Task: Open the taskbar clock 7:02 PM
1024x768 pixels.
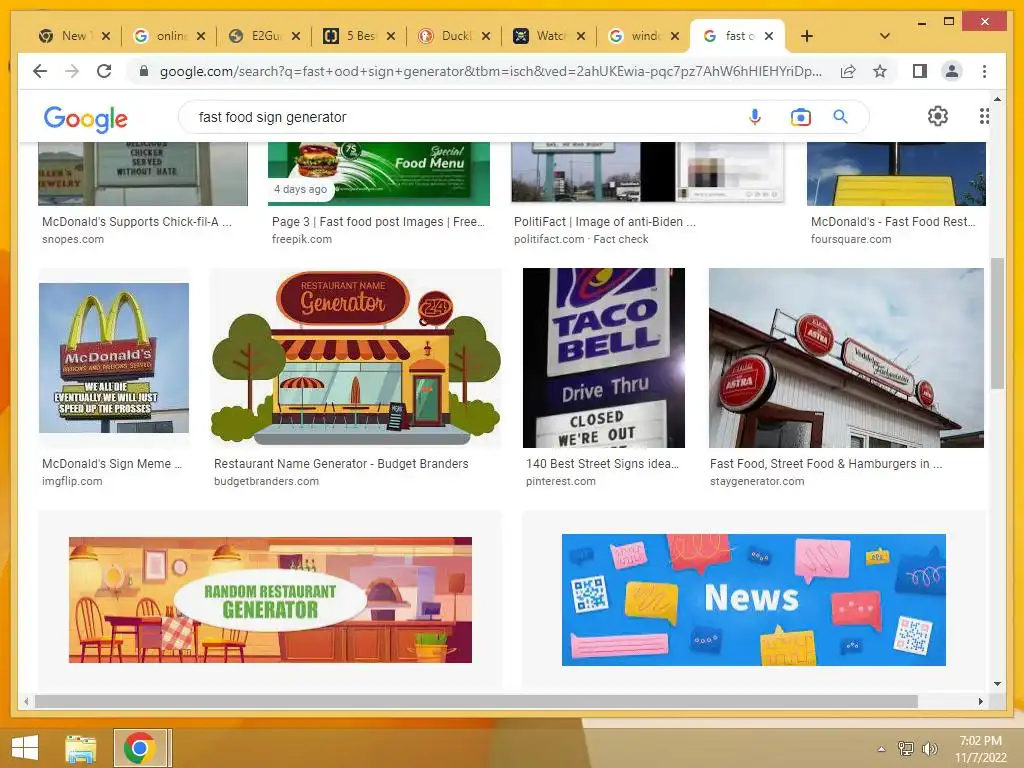Action: tap(980, 749)
